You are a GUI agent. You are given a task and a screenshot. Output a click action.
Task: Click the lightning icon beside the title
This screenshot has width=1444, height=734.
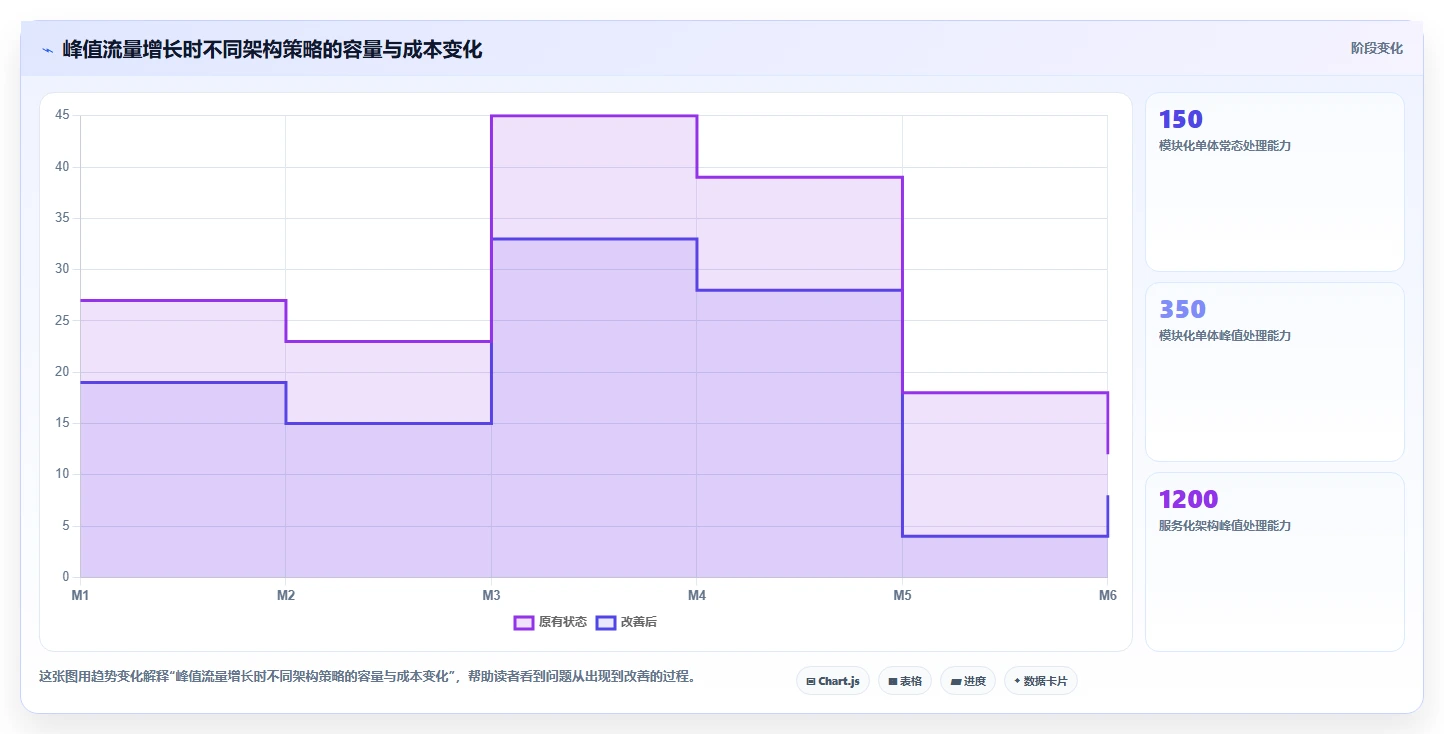tap(48, 50)
